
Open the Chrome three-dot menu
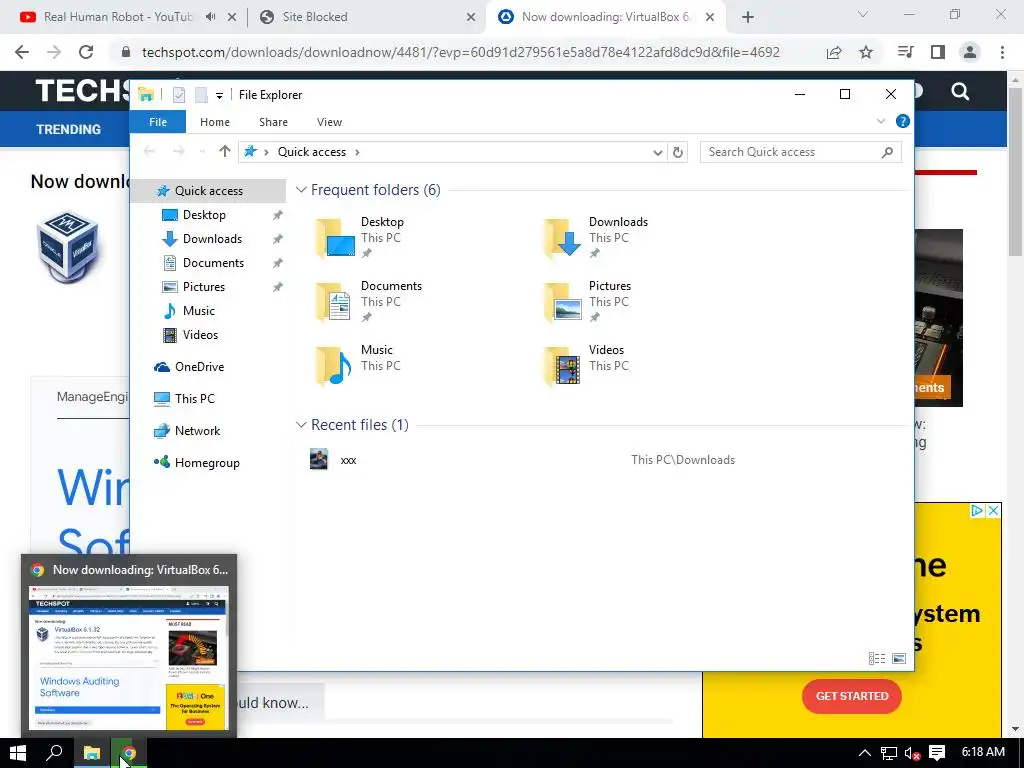tap(1002, 52)
